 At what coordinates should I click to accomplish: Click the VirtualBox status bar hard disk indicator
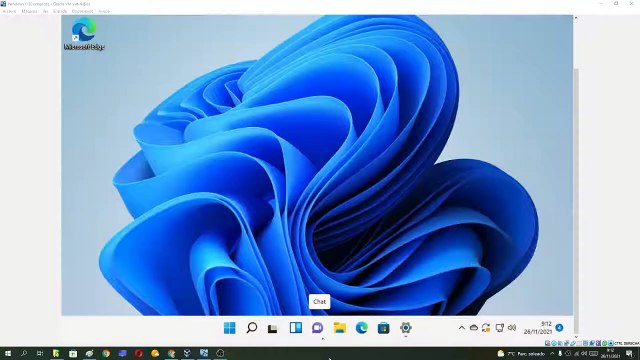point(548,343)
